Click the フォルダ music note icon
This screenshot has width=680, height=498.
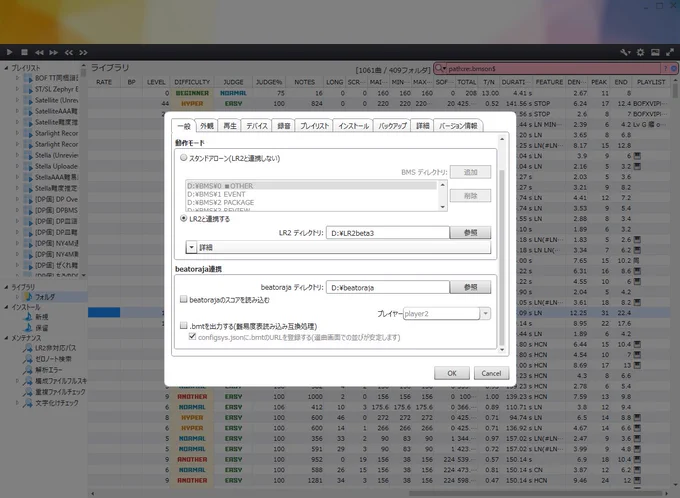pos(28,297)
